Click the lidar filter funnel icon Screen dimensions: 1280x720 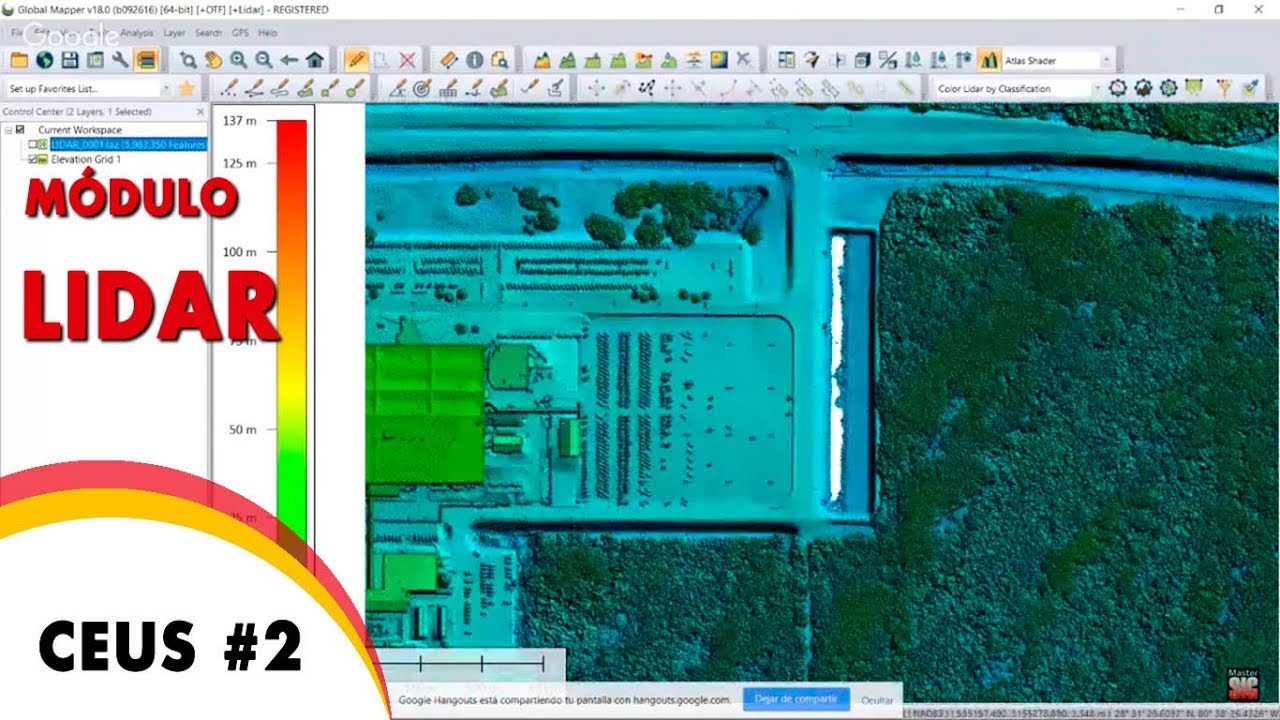tap(1222, 88)
